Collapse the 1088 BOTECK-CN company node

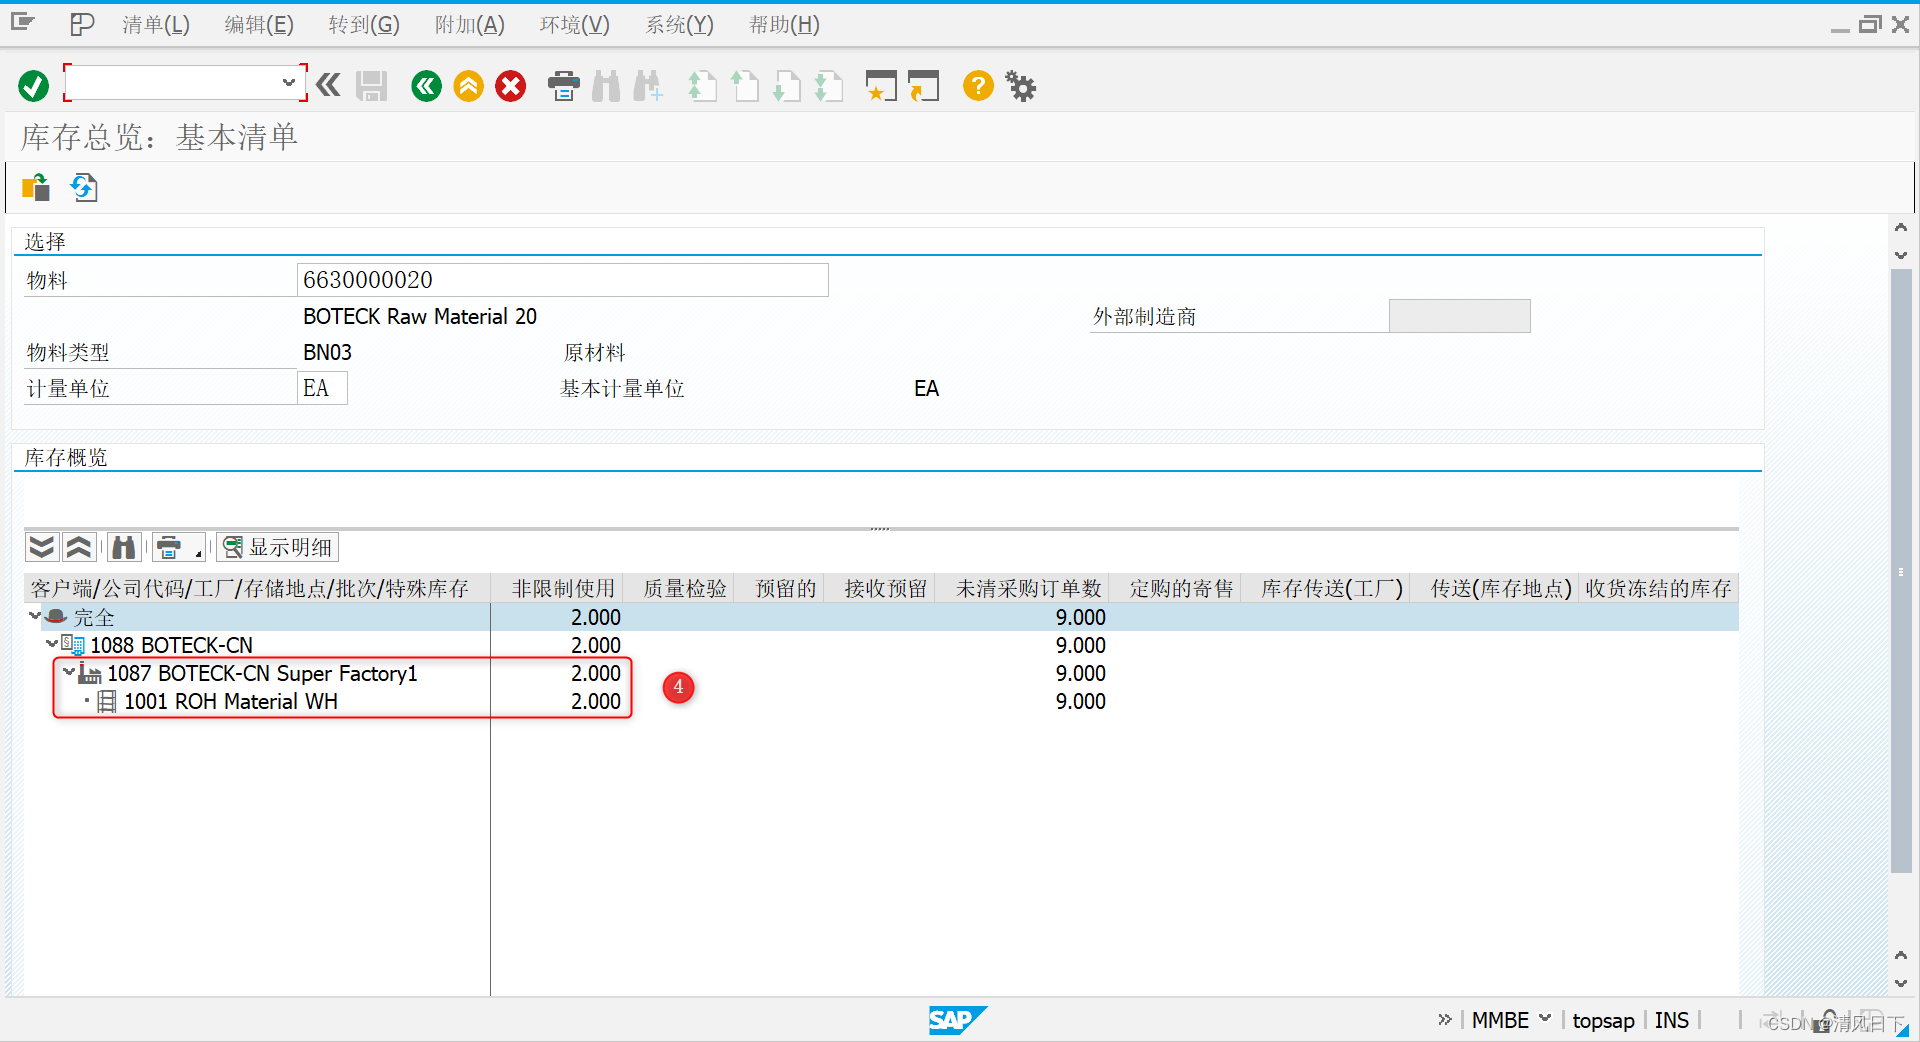tap(52, 644)
